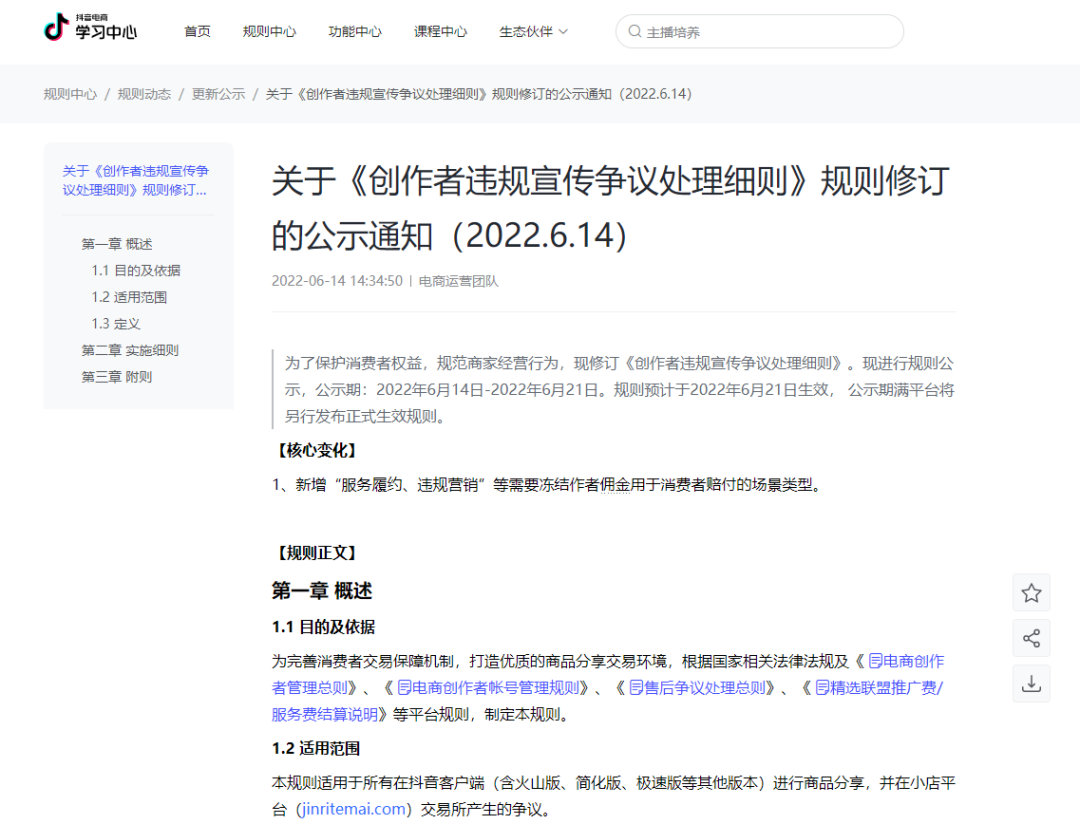Go to 更新公示 in the breadcrumb

[218, 94]
